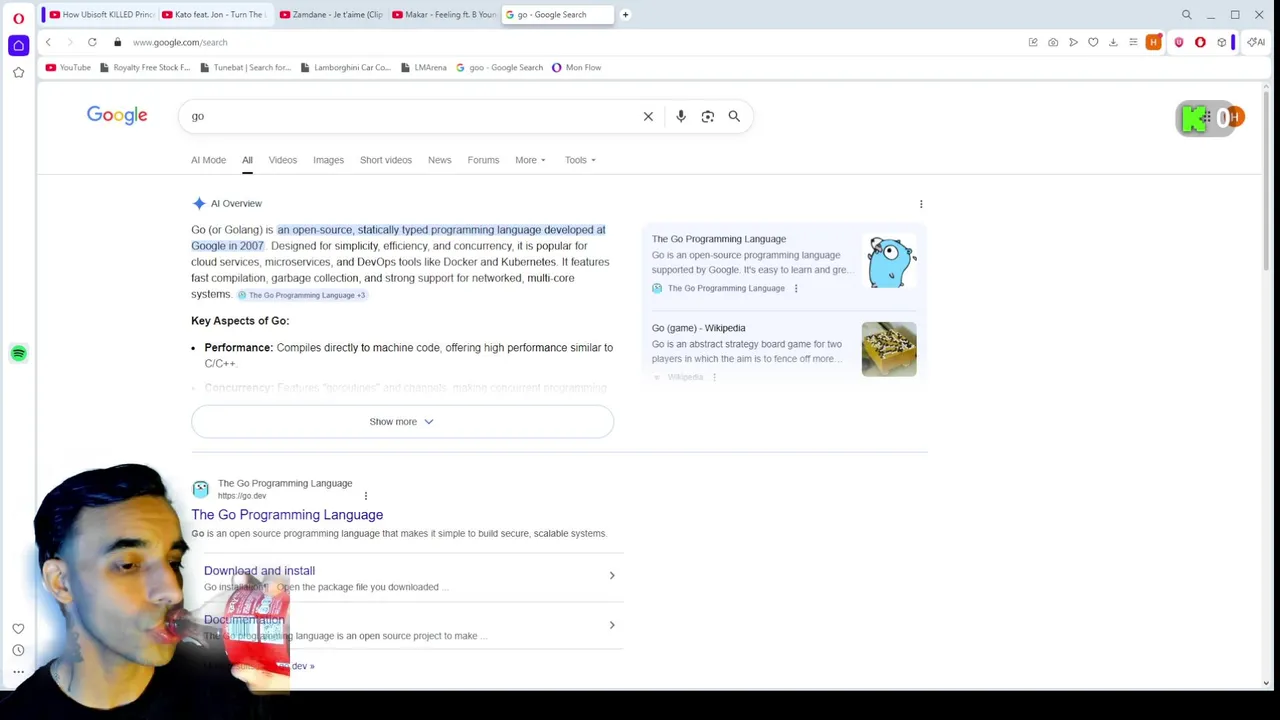Image resolution: width=1280 pixels, height=720 pixels.
Task: Open three-dot menu beside go.dev result
Action: tap(366, 496)
